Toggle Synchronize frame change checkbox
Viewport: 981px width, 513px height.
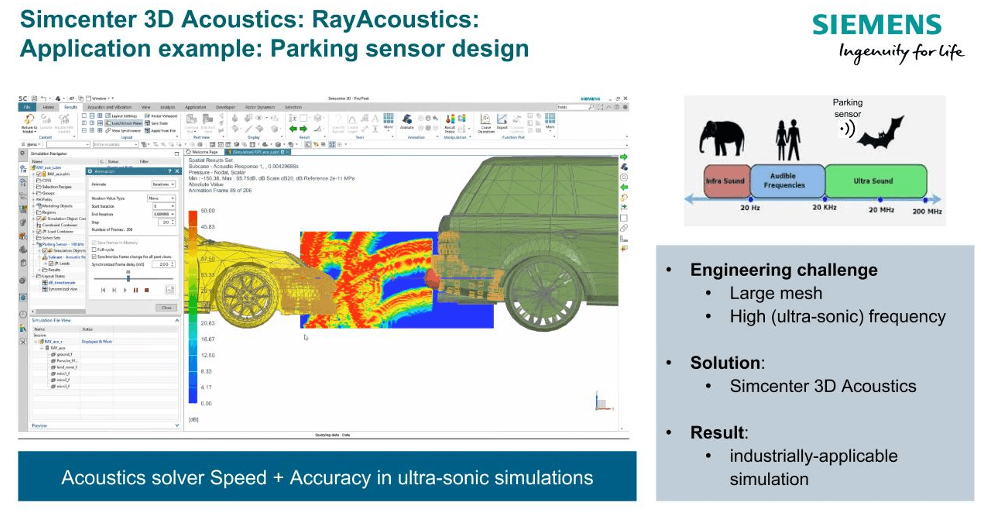click(x=94, y=257)
